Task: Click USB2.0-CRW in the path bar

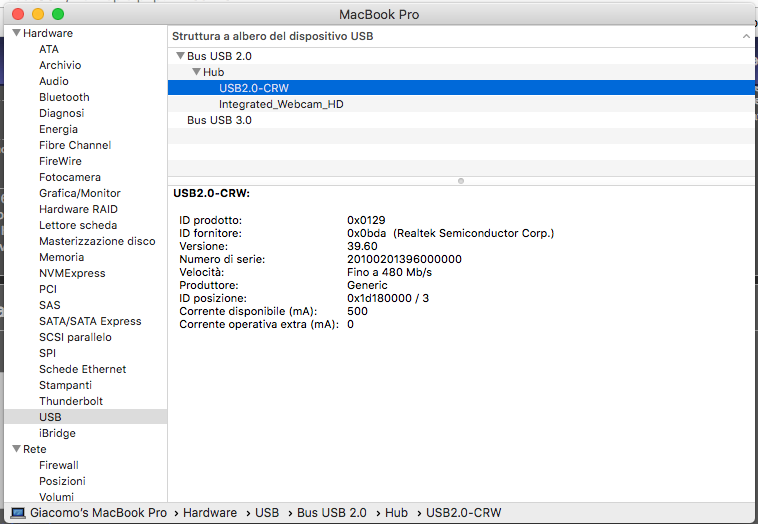Action: click(464, 513)
